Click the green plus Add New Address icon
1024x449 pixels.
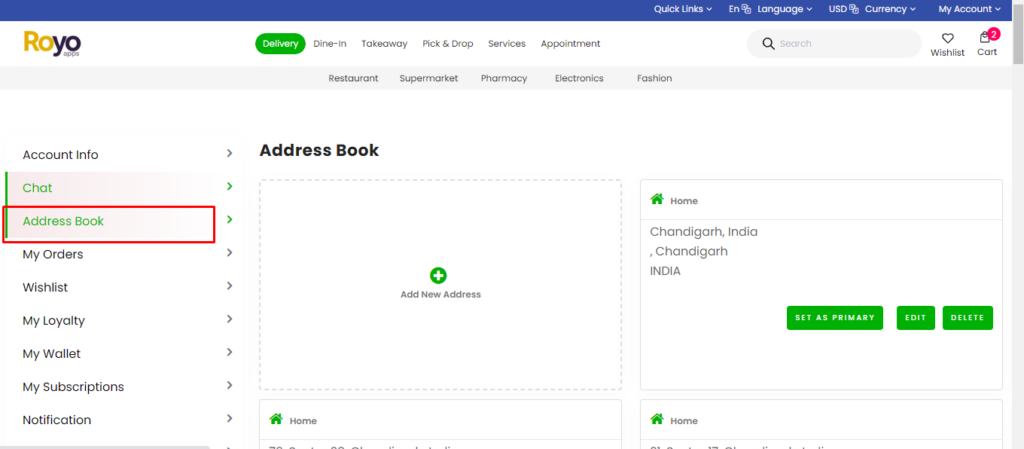438,276
